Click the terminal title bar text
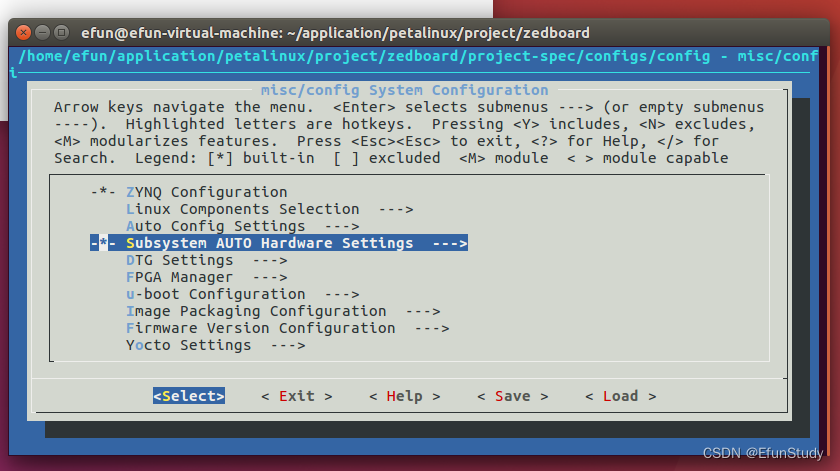840x471 pixels. (x=335, y=33)
